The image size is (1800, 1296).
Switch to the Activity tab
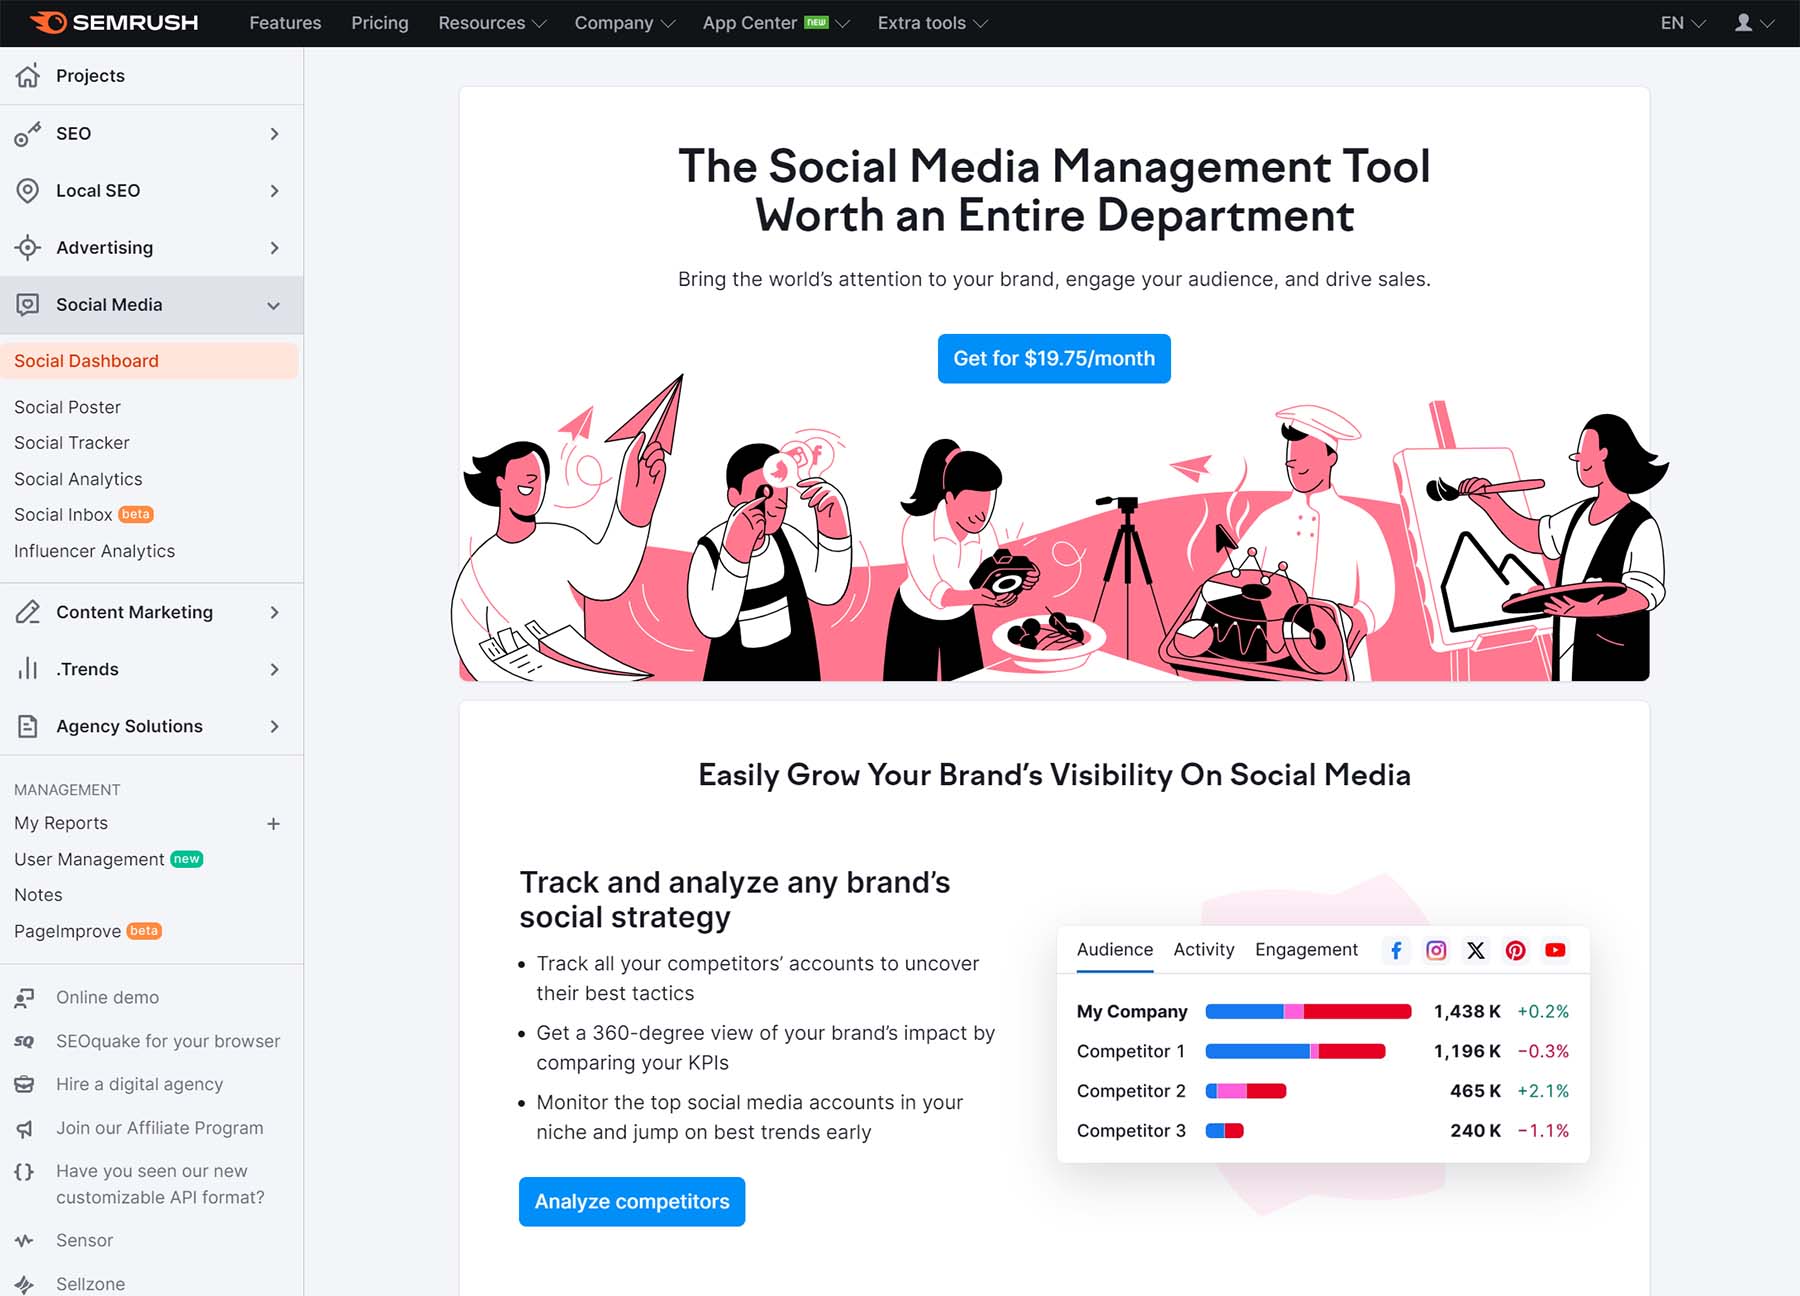[x=1203, y=949]
